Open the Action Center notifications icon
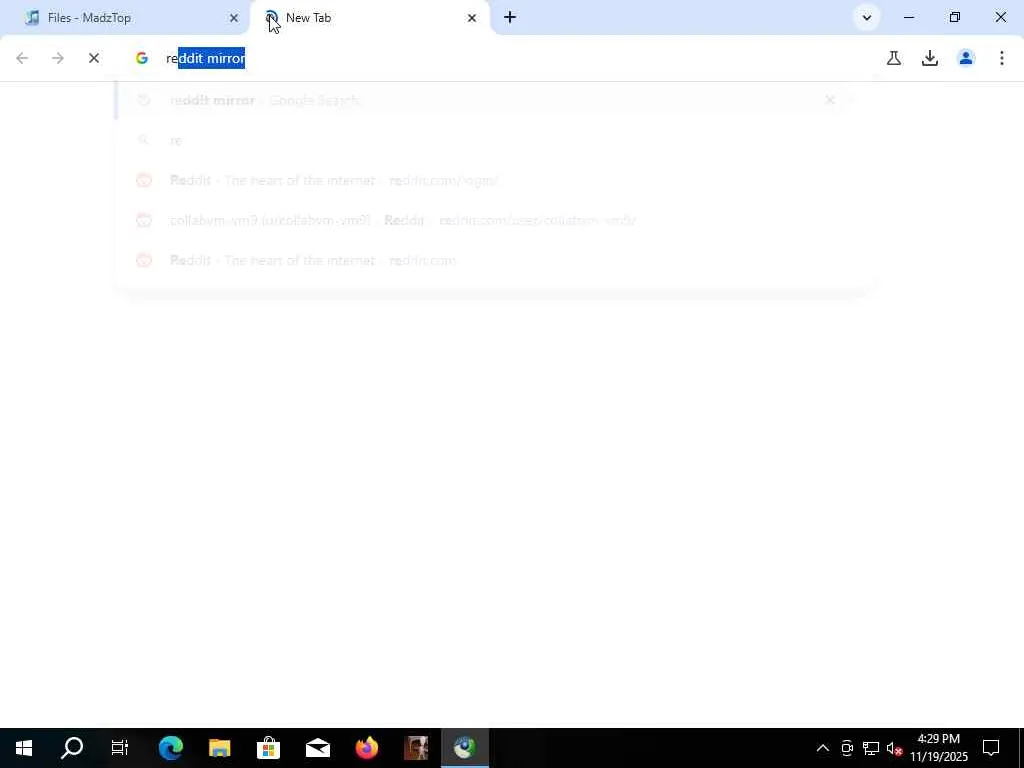Image resolution: width=1024 pixels, height=768 pixels. [x=991, y=748]
